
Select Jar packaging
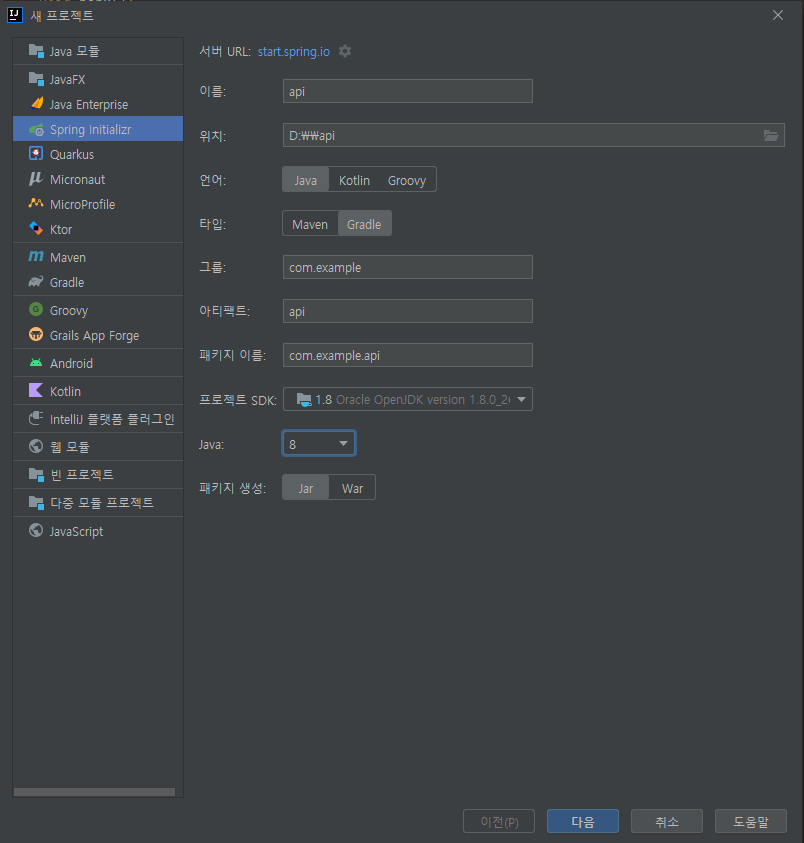[x=305, y=488]
